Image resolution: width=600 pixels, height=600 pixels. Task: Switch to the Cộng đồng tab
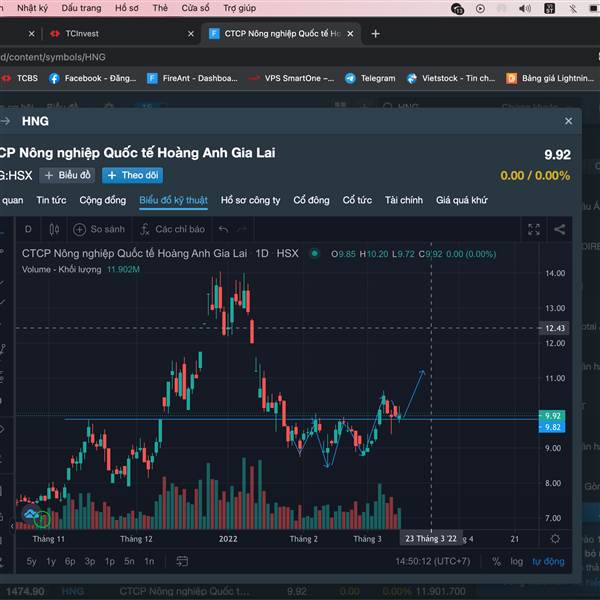click(x=103, y=200)
